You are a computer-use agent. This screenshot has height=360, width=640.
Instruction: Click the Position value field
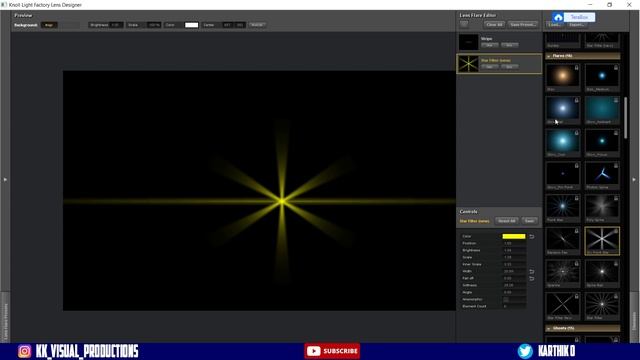[x=514, y=243]
